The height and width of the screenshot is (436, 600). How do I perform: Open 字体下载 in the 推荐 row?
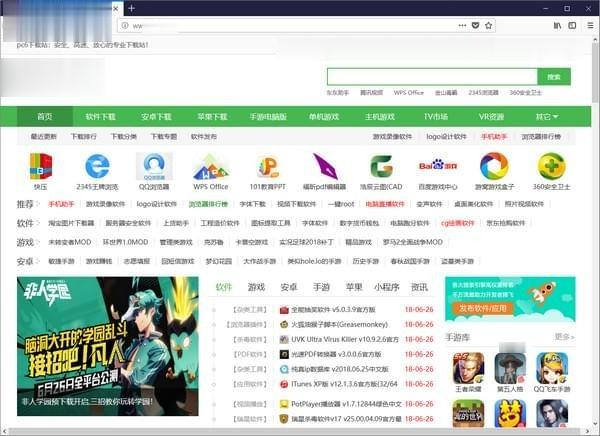[253, 204]
